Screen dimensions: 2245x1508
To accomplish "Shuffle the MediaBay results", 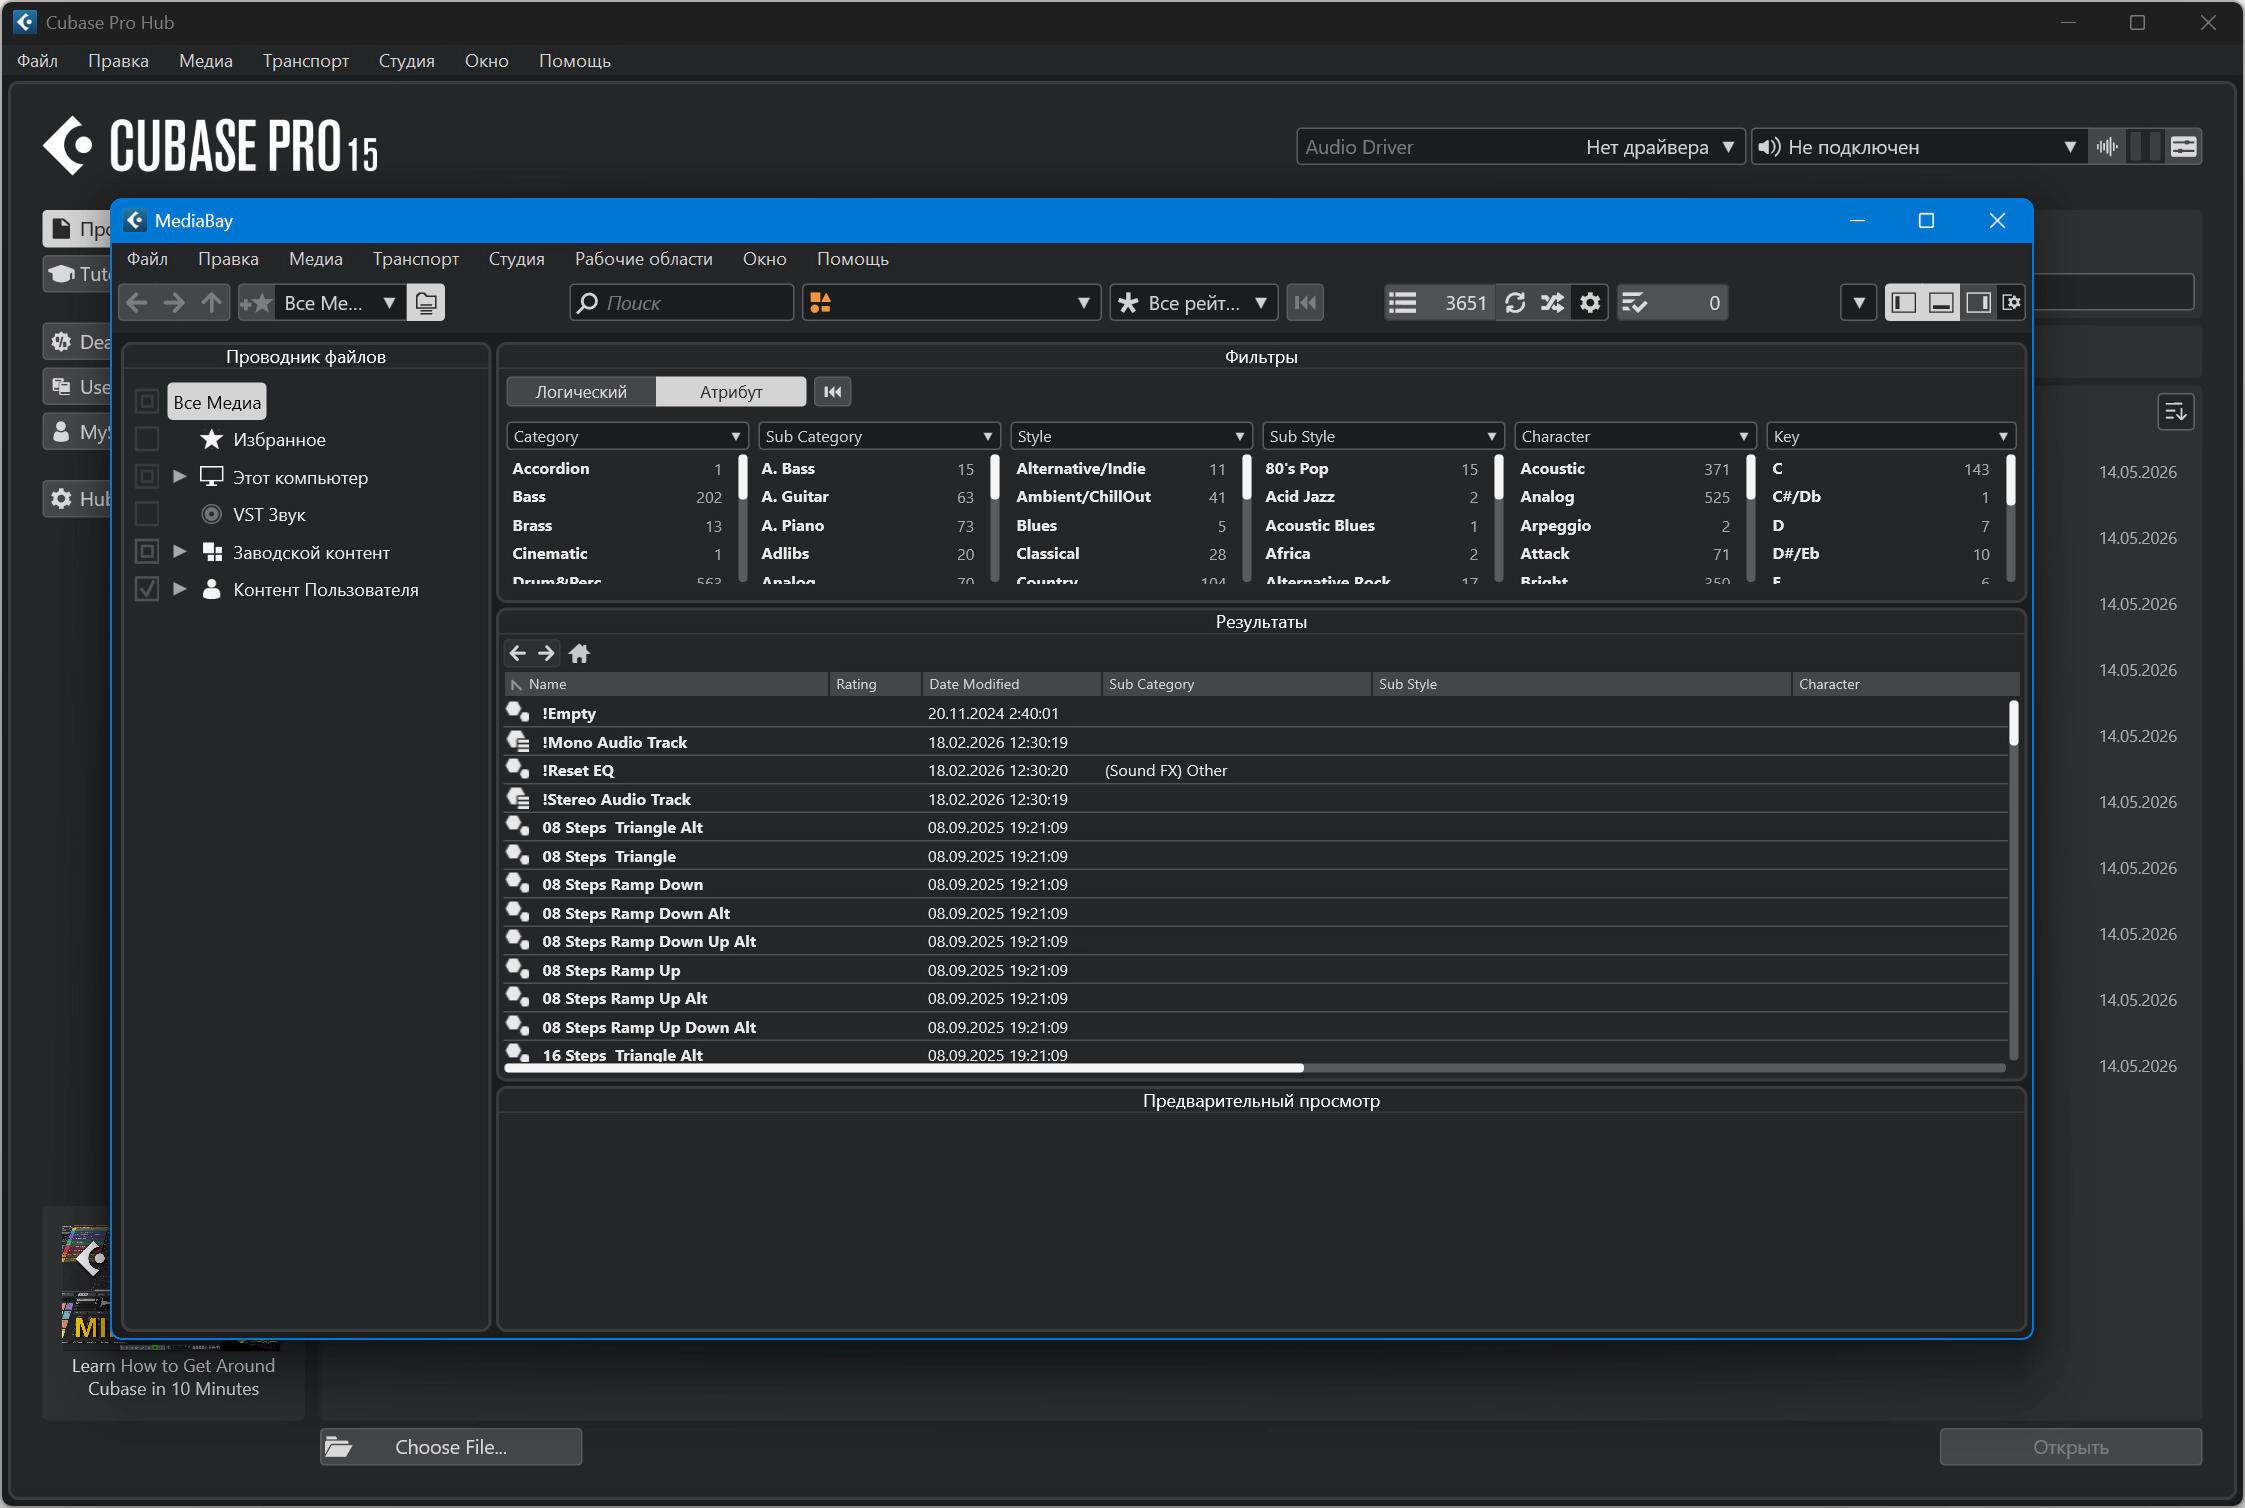I will coord(1552,303).
